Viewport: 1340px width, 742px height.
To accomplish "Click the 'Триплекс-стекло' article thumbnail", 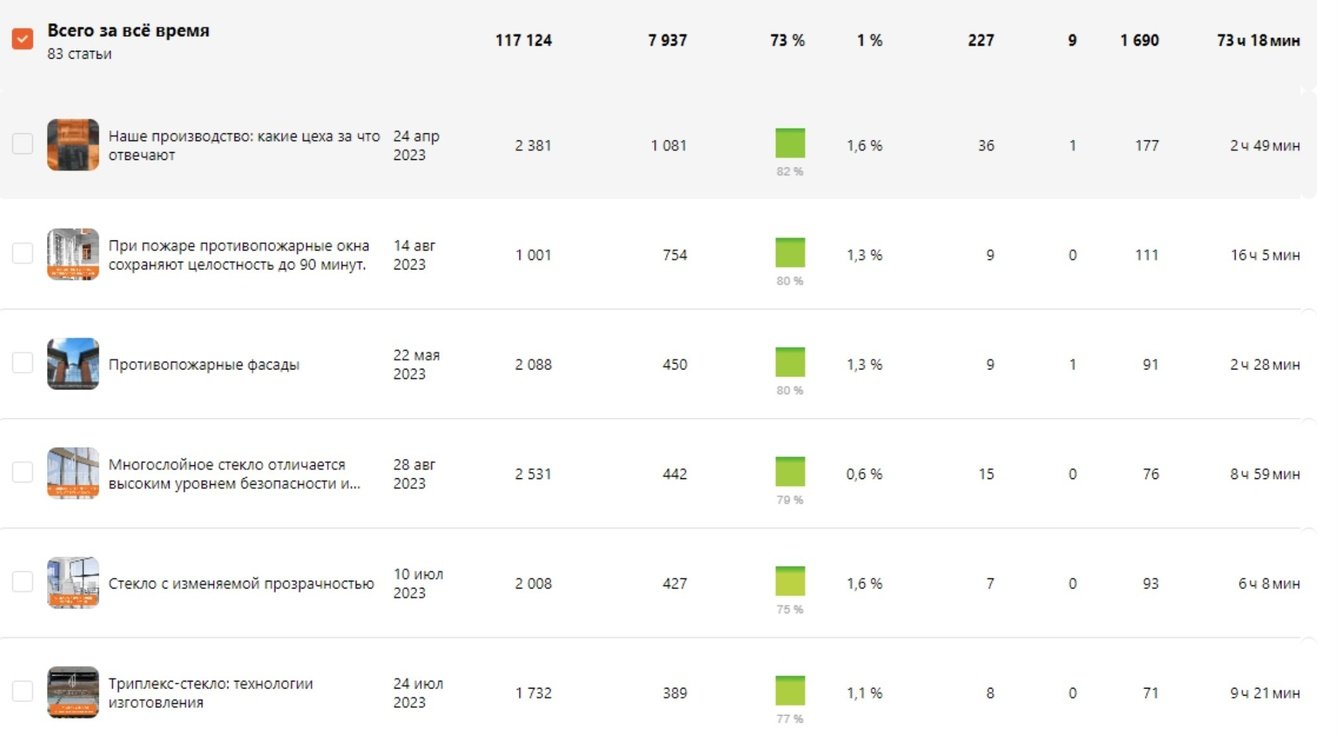I will pyautogui.click(x=73, y=692).
